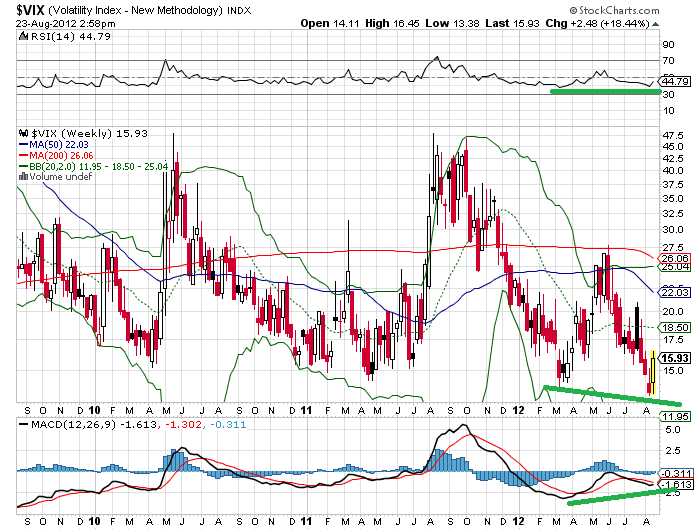Click the 17.5 price axis tick
Viewport: 700px width, 530px height.
673,339
